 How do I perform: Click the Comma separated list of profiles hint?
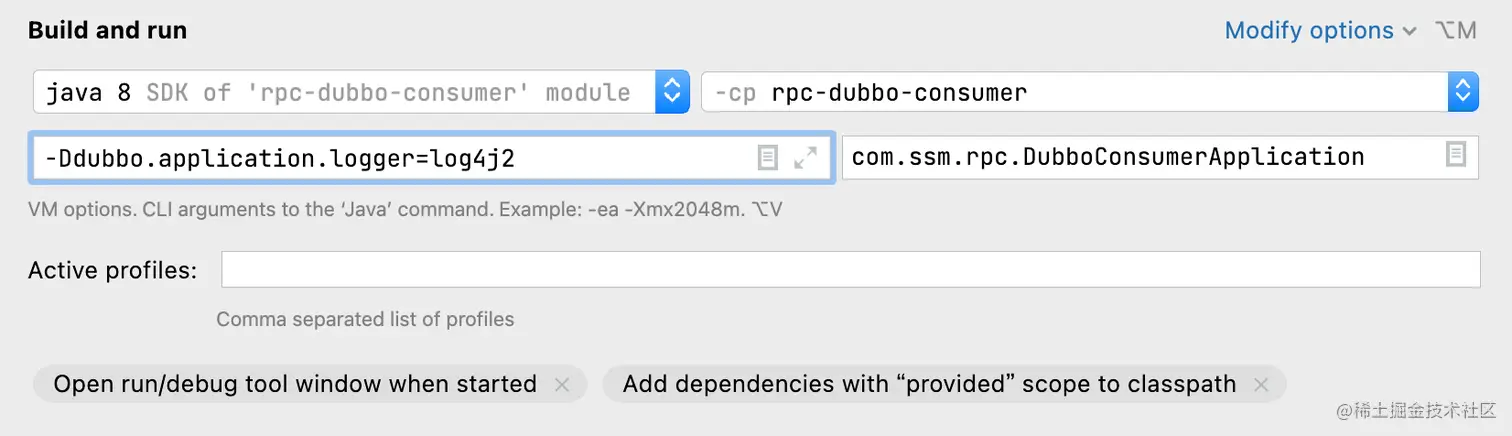coord(365,320)
